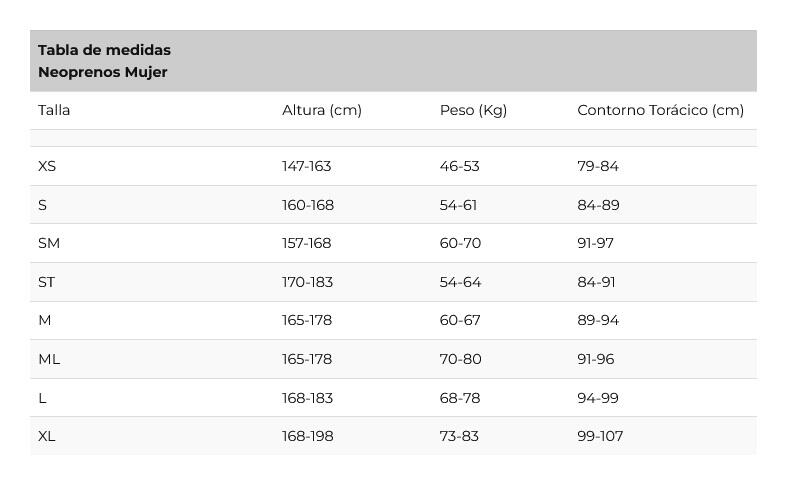This screenshot has height=487, width=787.
Task: Select the M size row label
Action: [x=45, y=320]
